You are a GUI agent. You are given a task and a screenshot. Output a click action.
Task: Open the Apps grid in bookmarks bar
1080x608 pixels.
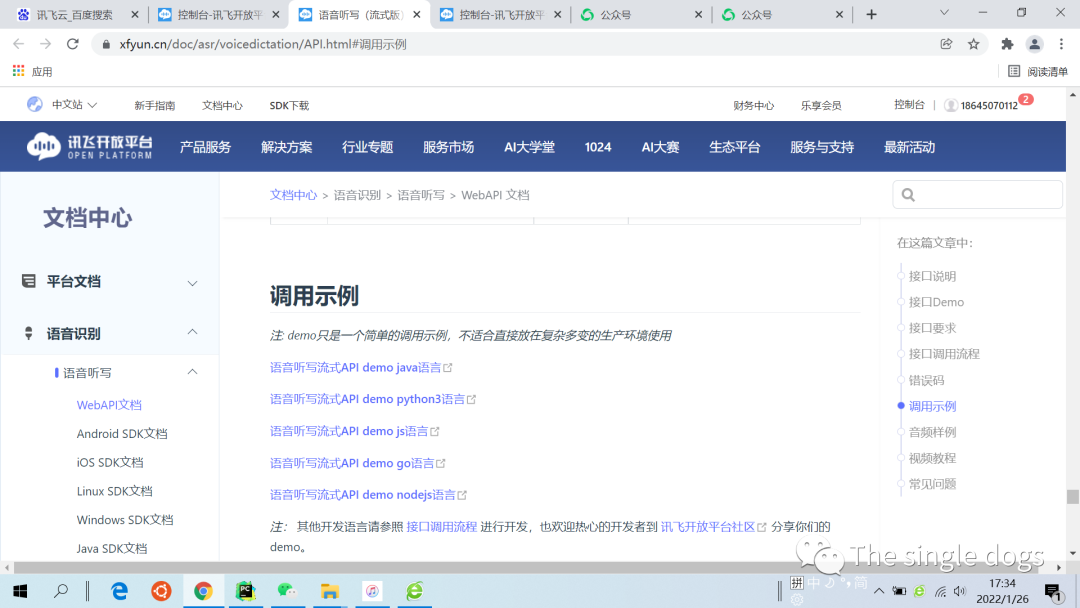point(19,71)
